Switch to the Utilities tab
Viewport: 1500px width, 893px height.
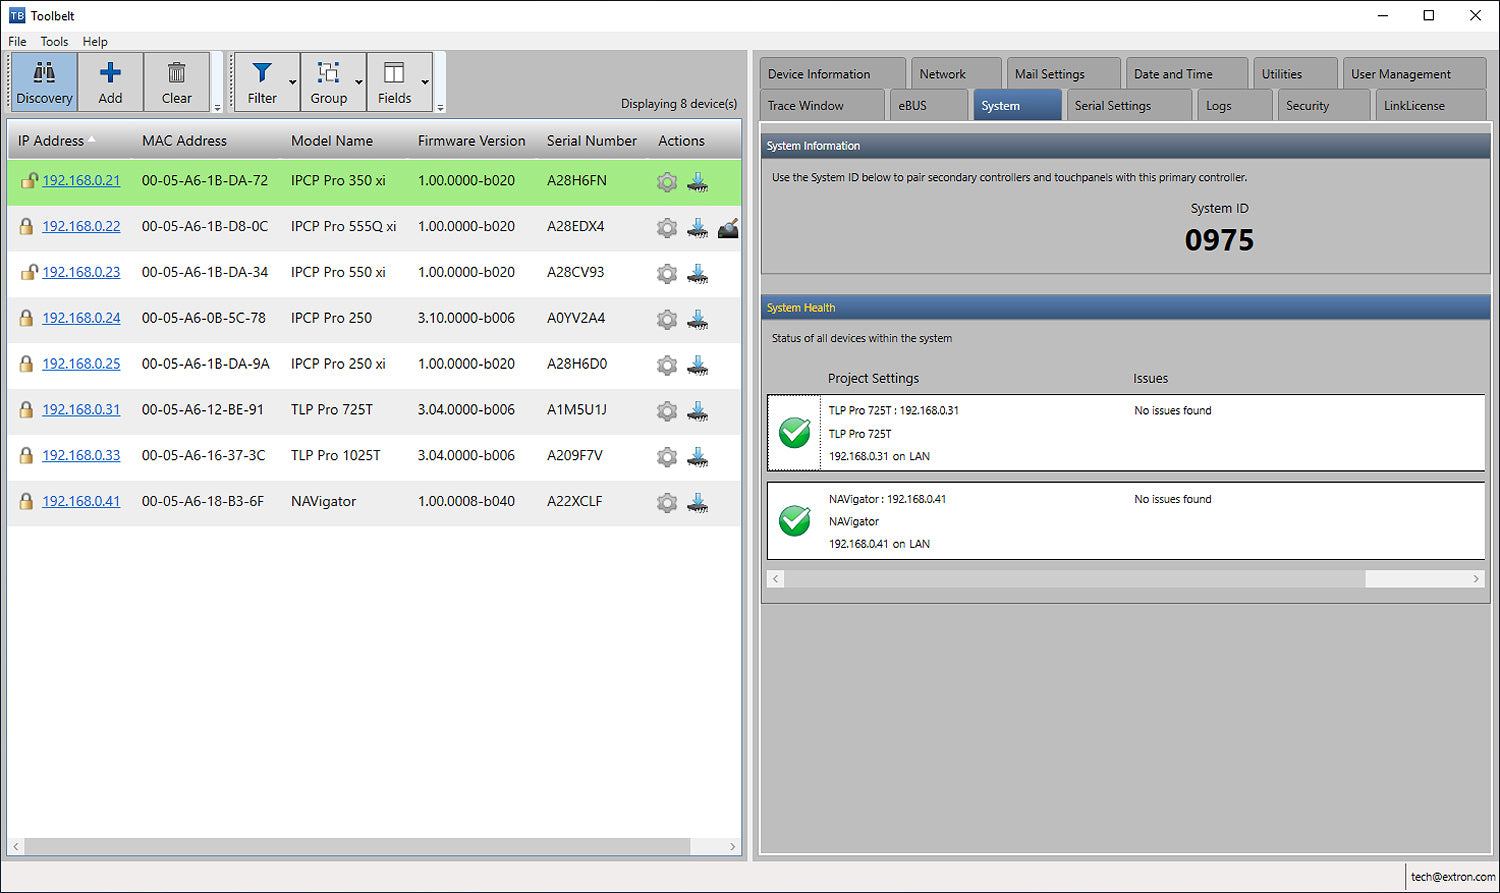click(x=1295, y=74)
